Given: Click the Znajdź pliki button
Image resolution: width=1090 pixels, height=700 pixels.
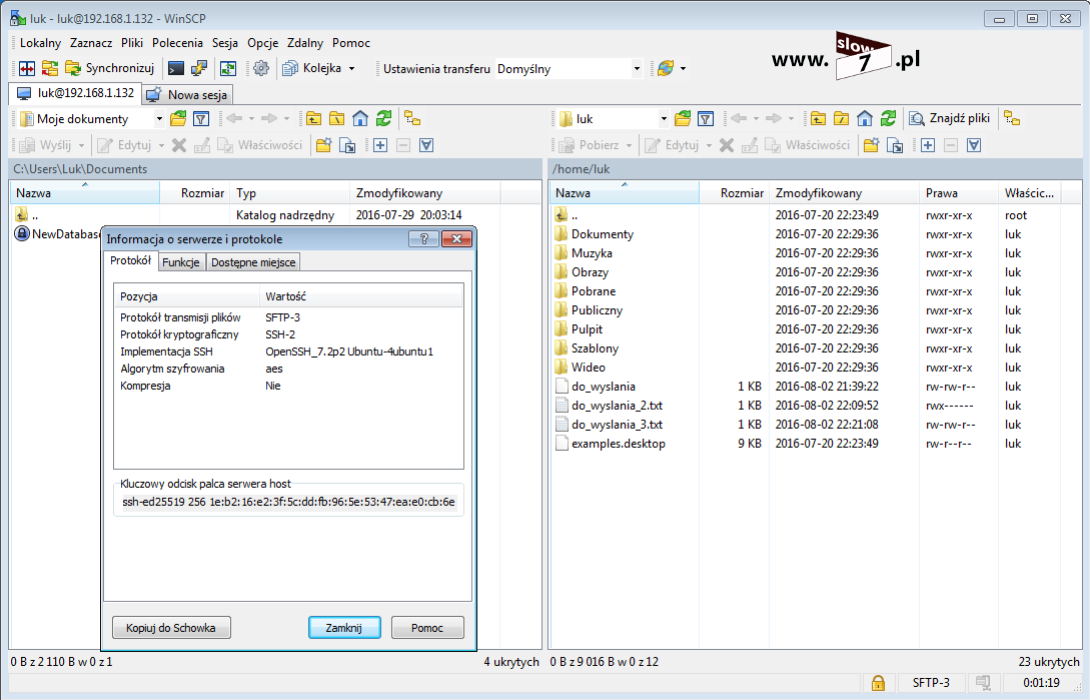Looking at the screenshot, I should (x=950, y=119).
